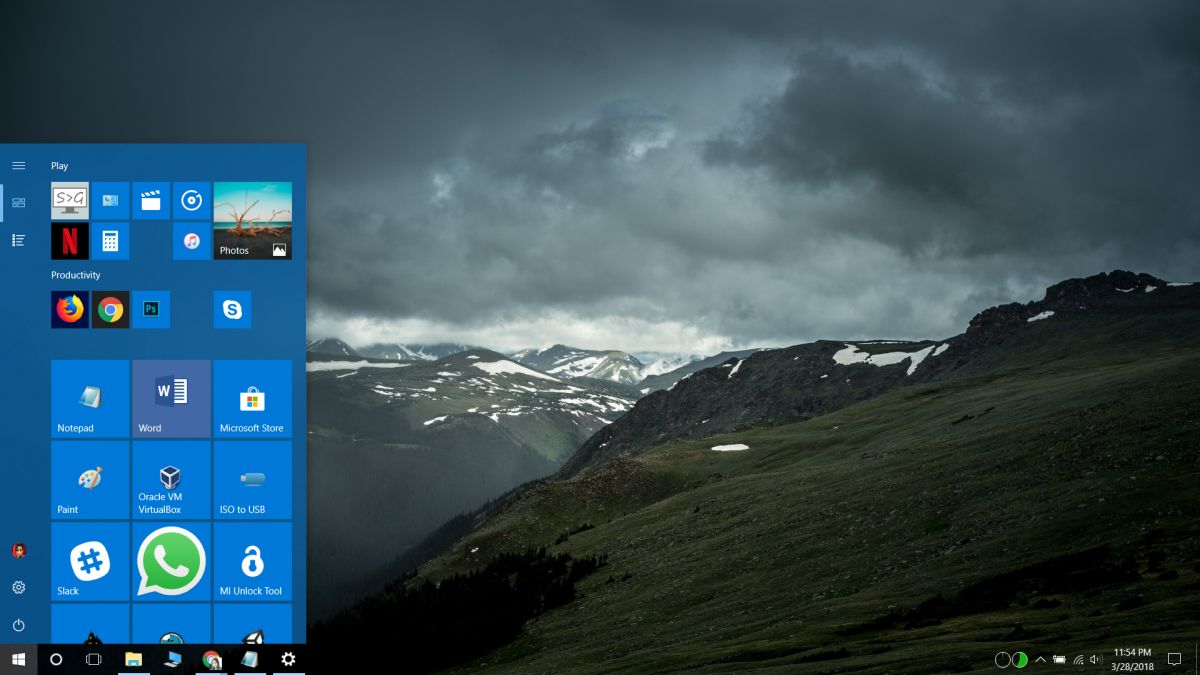Switch to pinned tiles view
This screenshot has width=1200, height=675.
pos(18,202)
